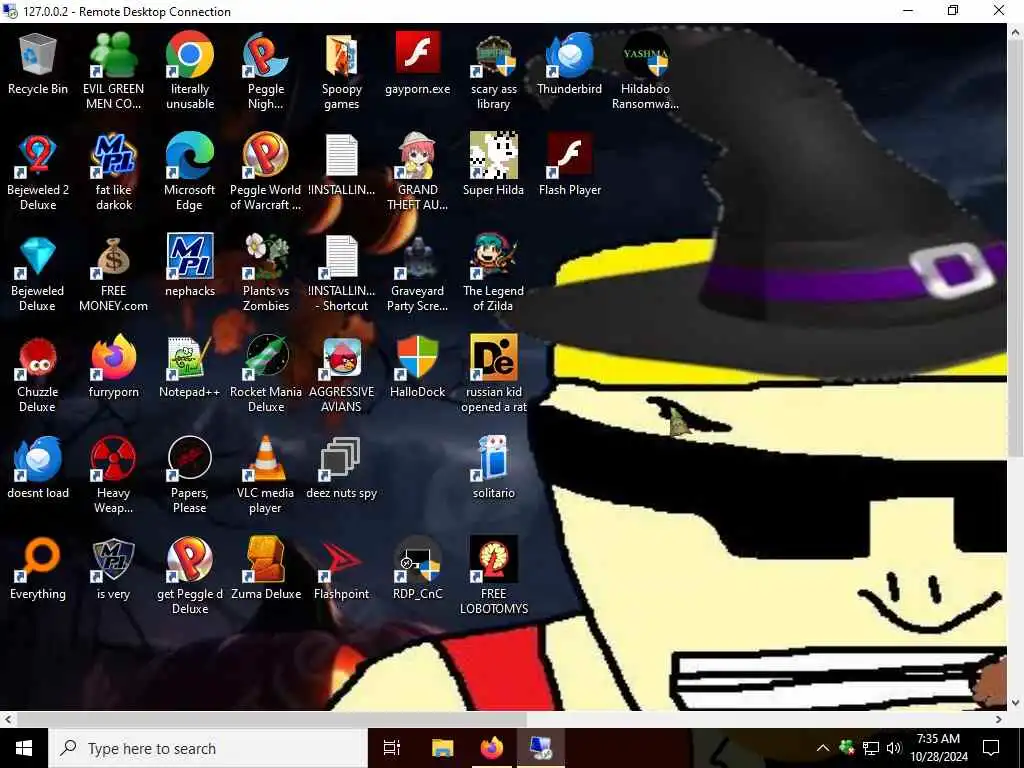Click the Type here to search box
Screen dimensions: 1024x768
[x=208, y=748]
